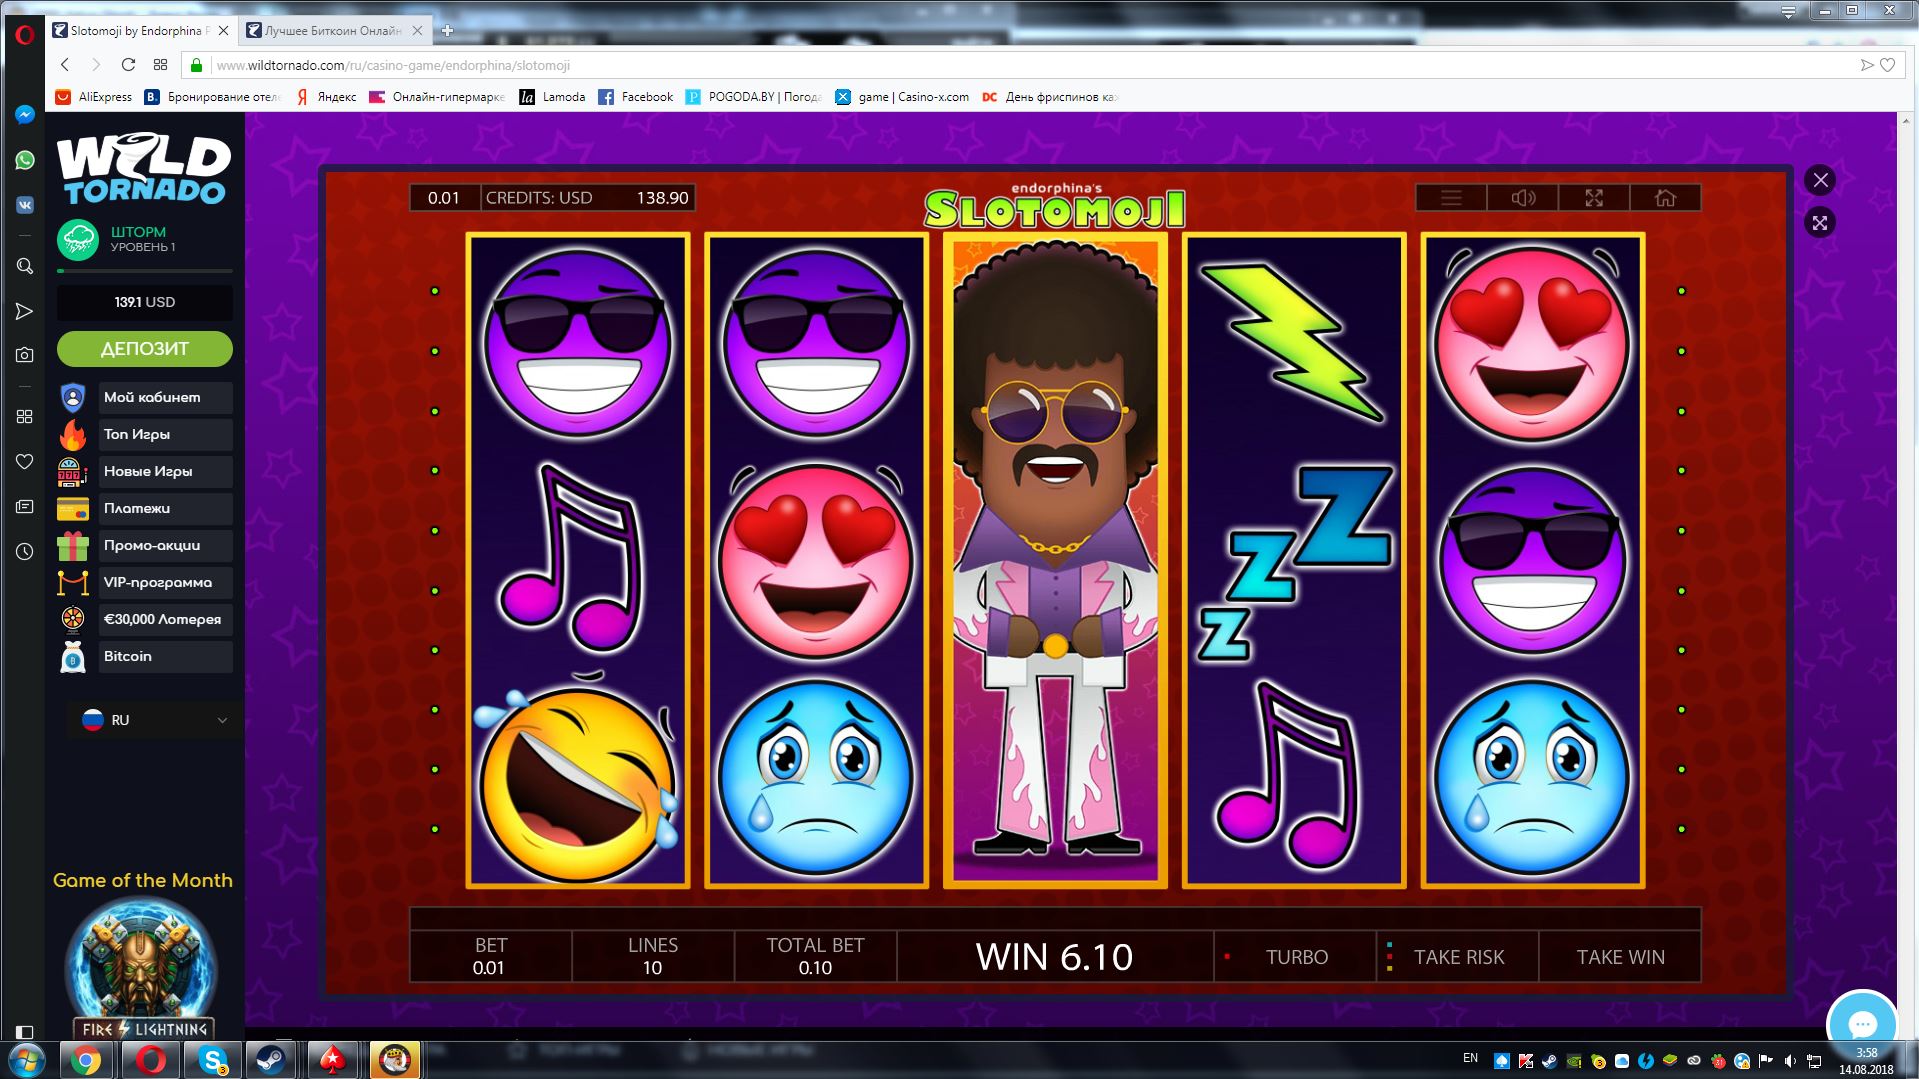Click the game fullscreen expand icon

[1594, 198]
